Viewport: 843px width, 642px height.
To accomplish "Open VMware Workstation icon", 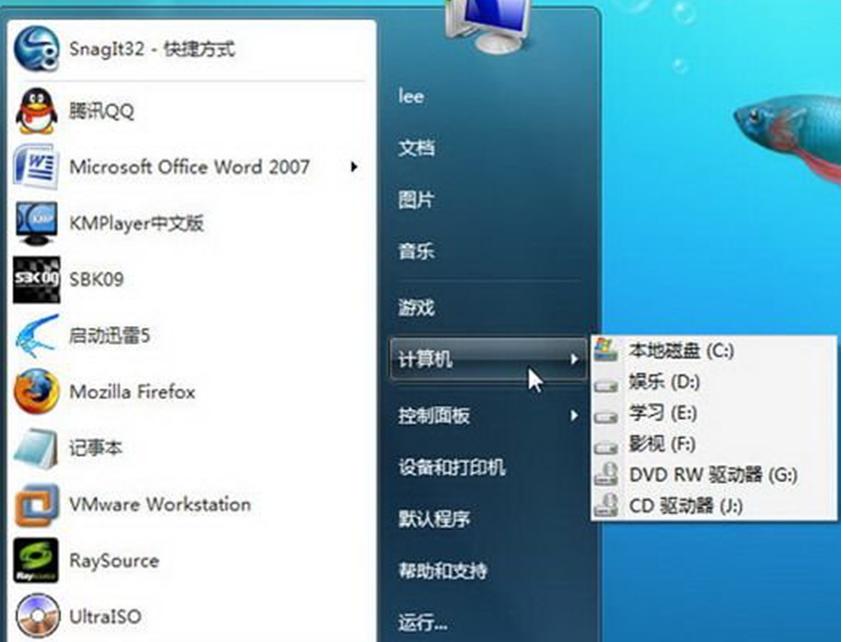I will [x=36, y=504].
